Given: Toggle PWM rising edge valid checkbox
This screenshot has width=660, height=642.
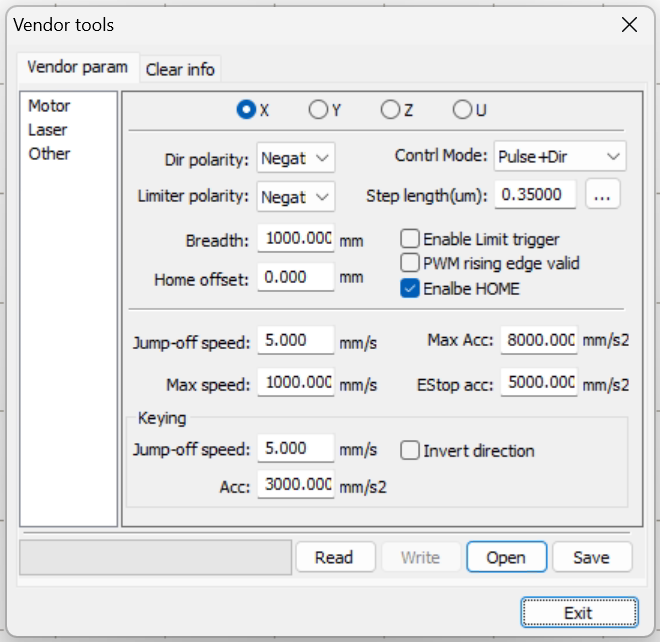Looking at the screenshot, I should 410,263.
